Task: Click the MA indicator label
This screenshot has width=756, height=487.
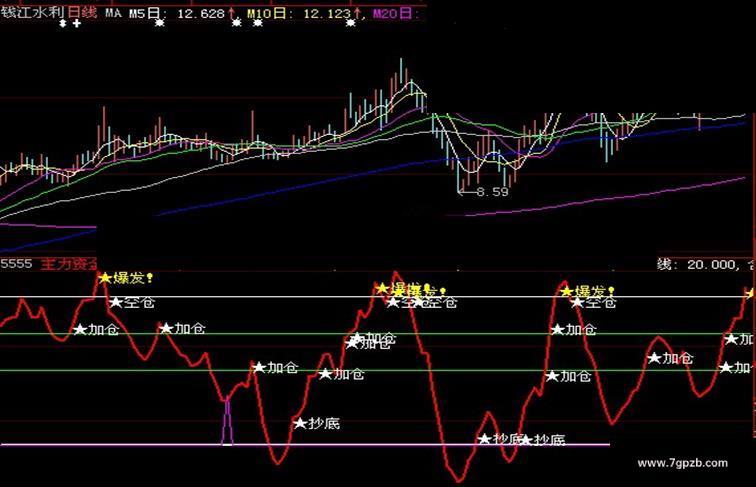Action: pos(113,13)
